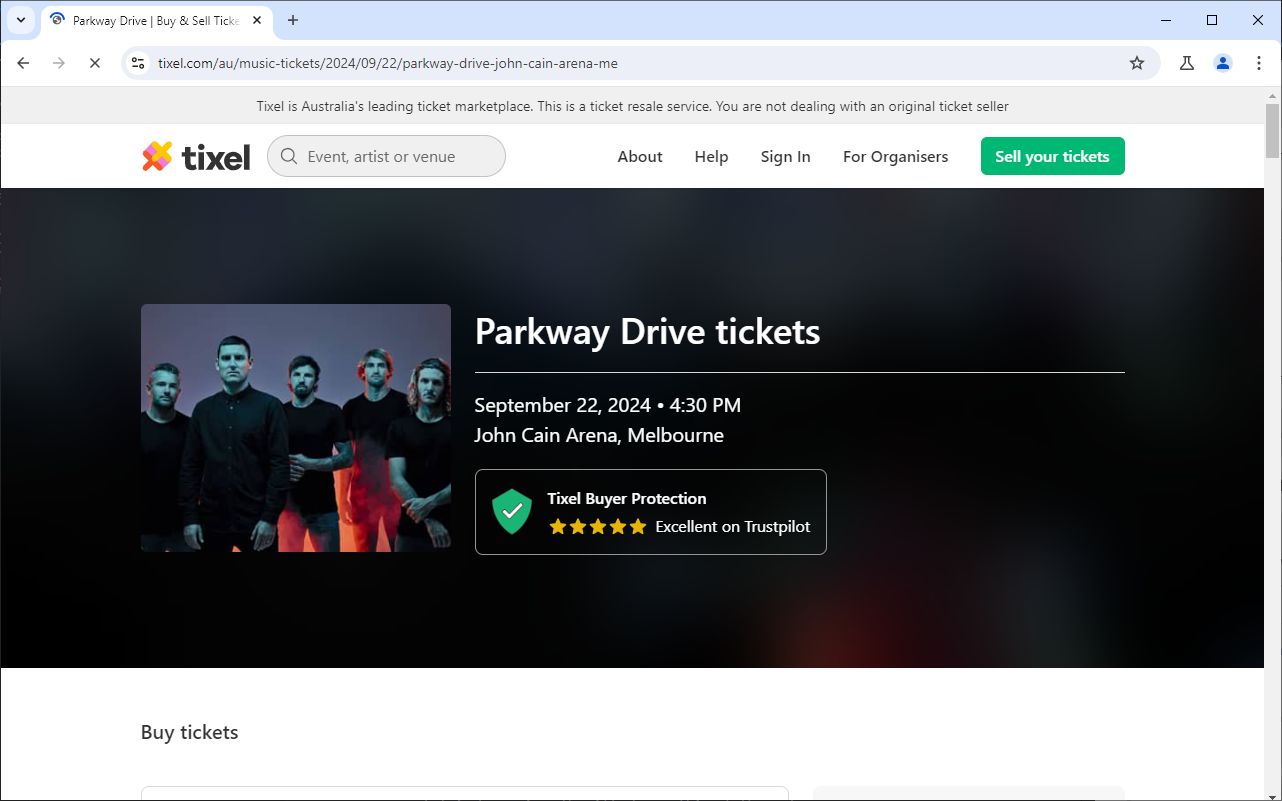The height and width of the screenshot is (801, 1282).
Task: Expand the tab search dropdown
Action: click(x=21, y=20)
